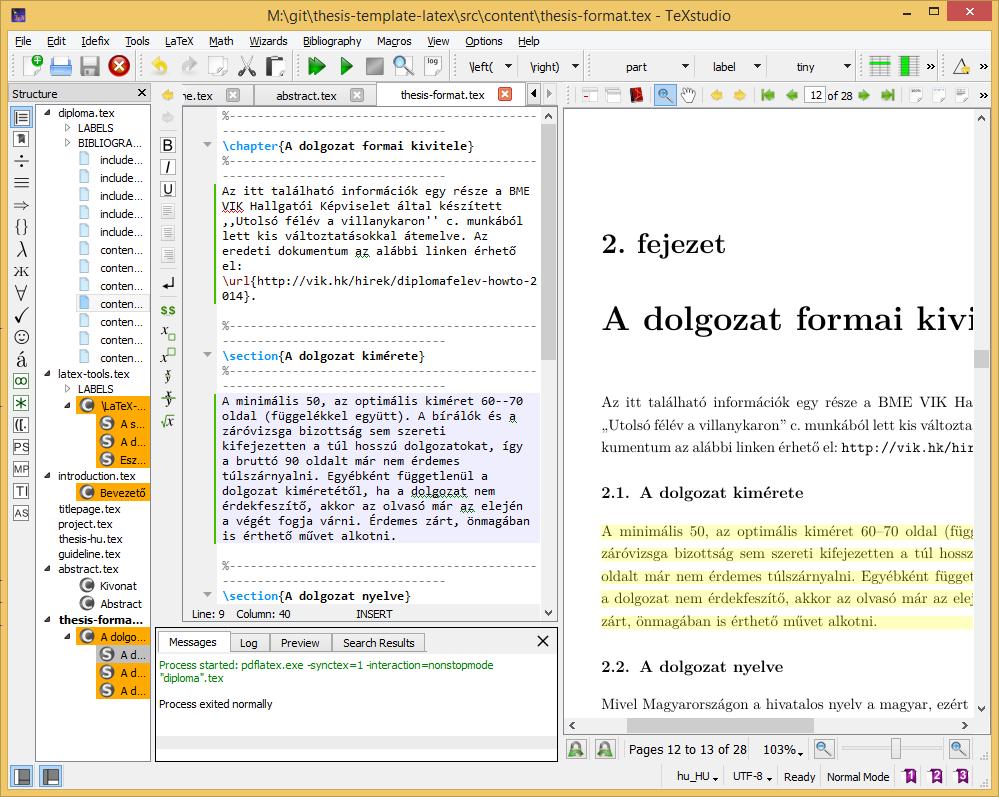Insert newline arrow icon
This screenshot has height=797, width=999.
(x=168, y=284)
